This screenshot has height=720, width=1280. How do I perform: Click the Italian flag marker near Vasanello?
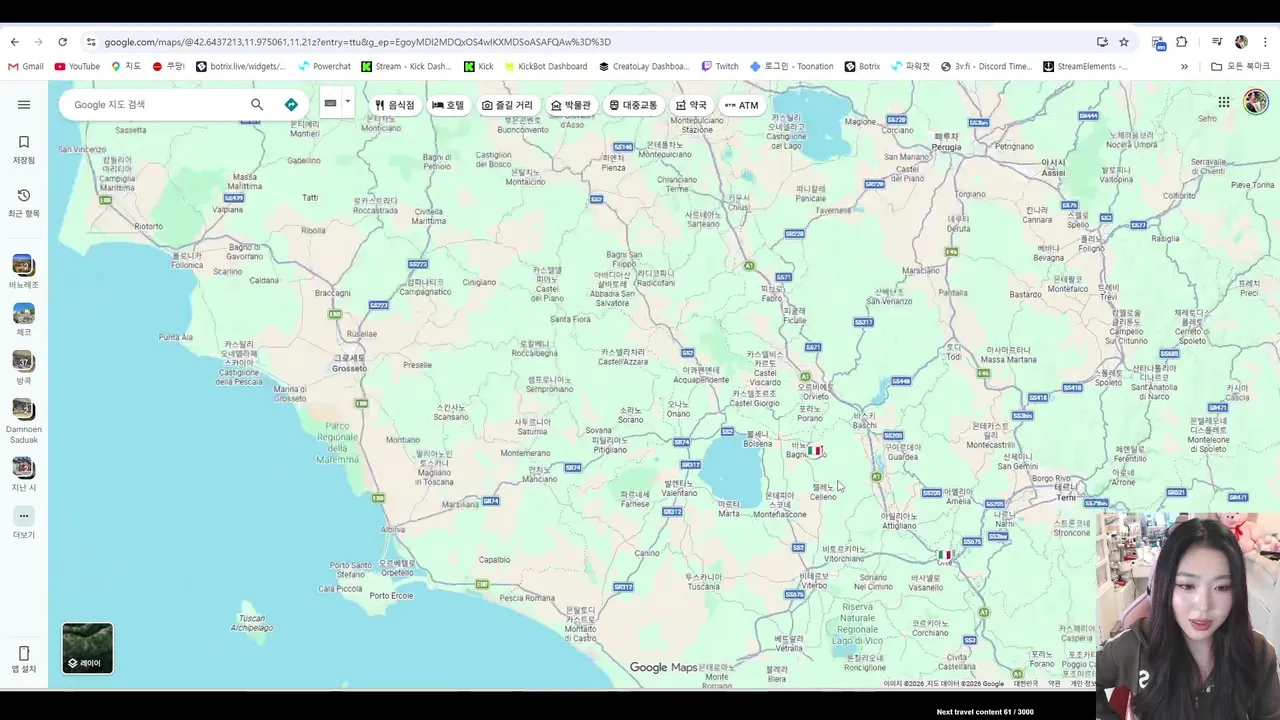coord(945,555)
